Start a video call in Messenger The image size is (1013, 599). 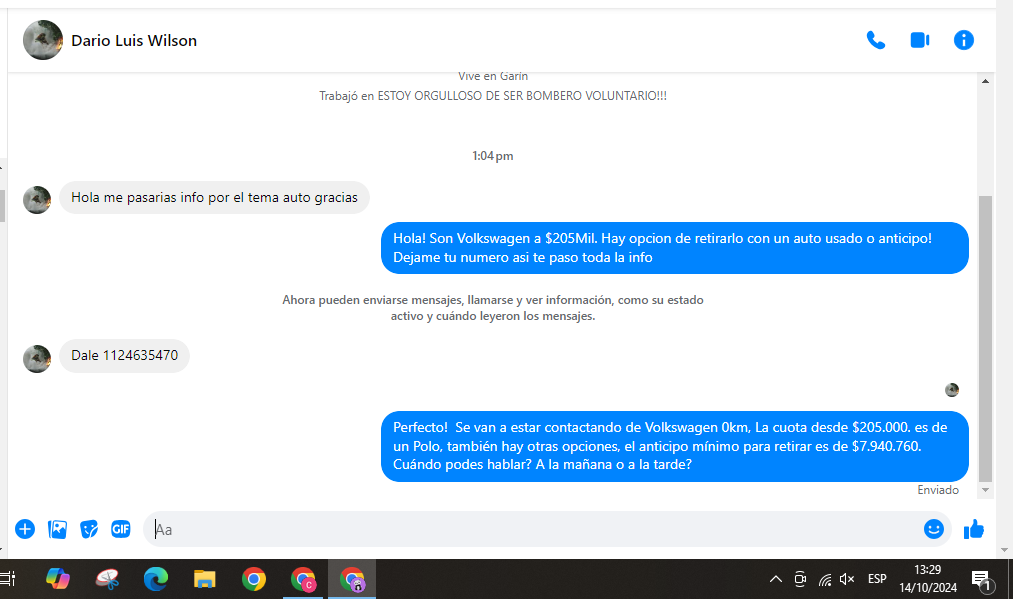click(919, 40)
